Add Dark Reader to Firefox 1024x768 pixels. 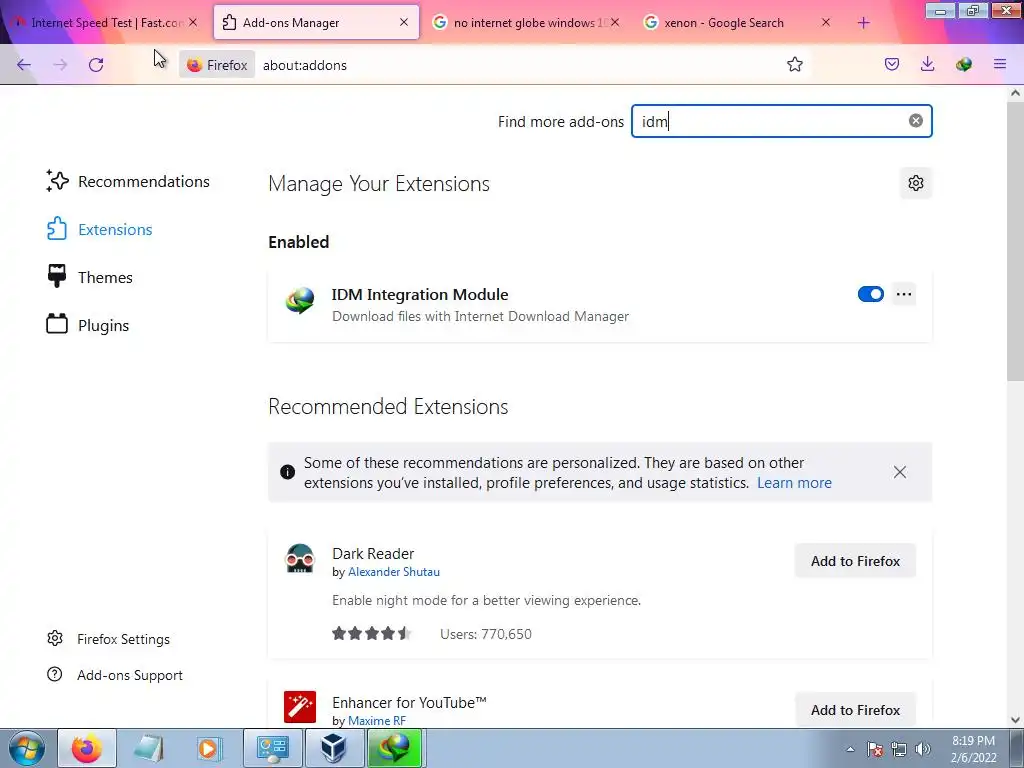tap(856, 561)
